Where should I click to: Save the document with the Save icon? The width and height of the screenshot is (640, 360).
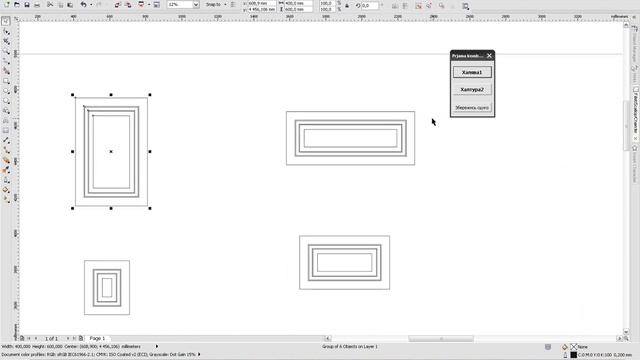click(27, 4)
